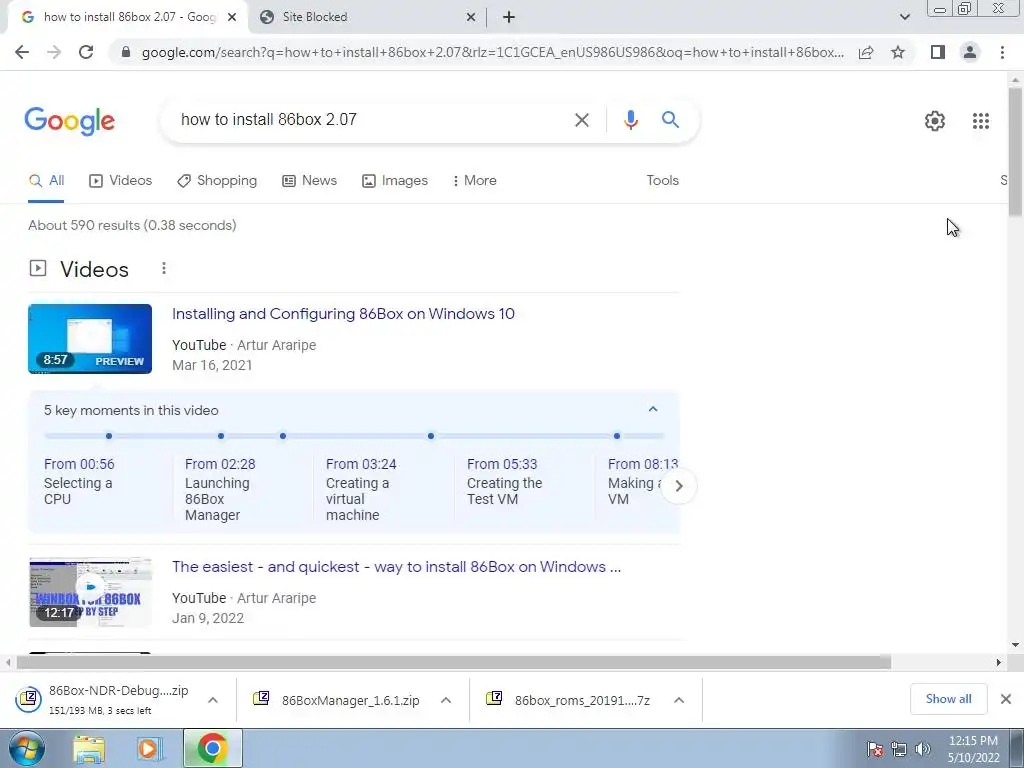The image size is (1024, 768).
Task: Open Chrome three-dot menu
Action: click(1002, 52)
